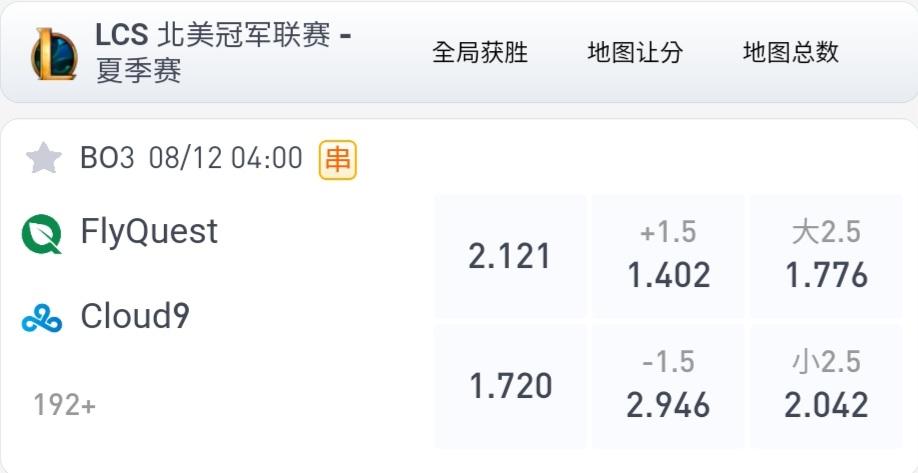Choose FlyQuest +1.5 handicap at 1.402
Viewport: 918px width, 473px height.
[668, 256]
